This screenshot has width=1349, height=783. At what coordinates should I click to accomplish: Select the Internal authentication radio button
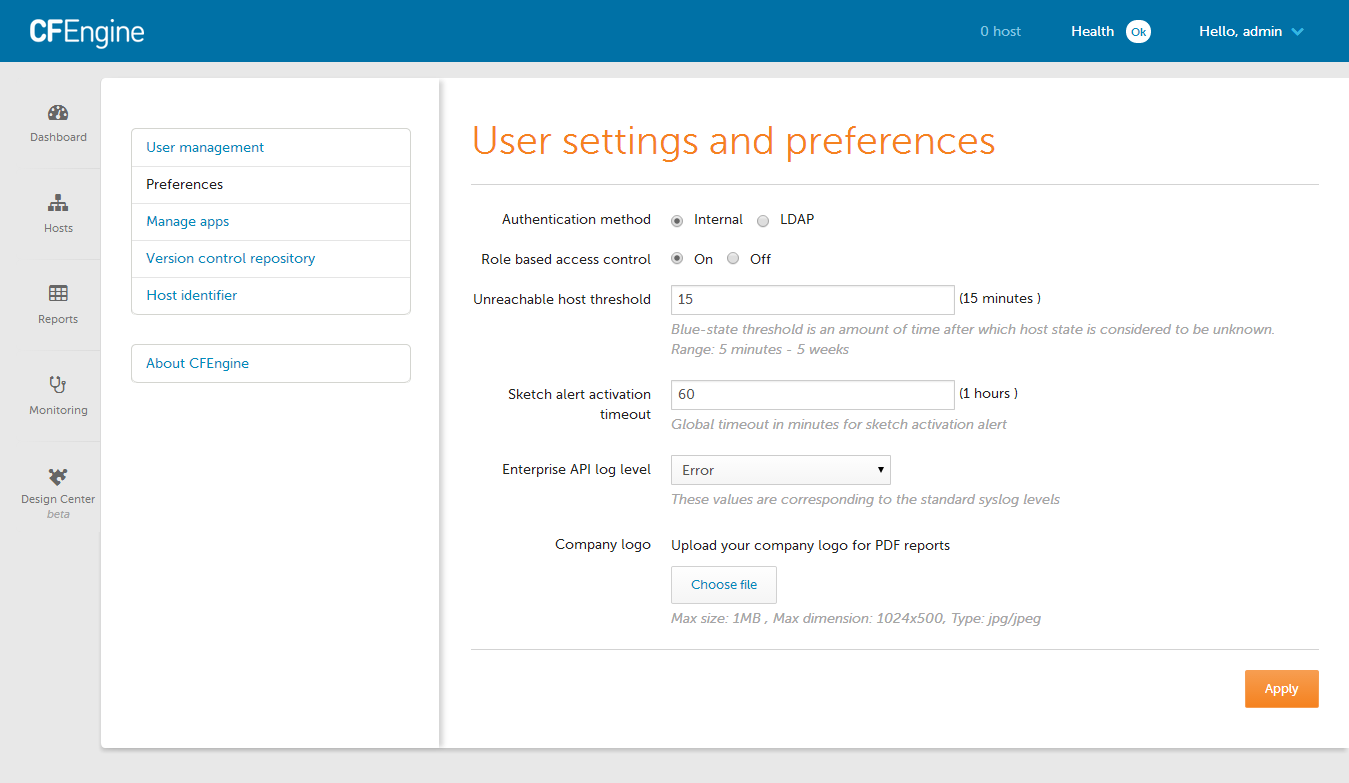pyautogui.click(x=677, y=220)
